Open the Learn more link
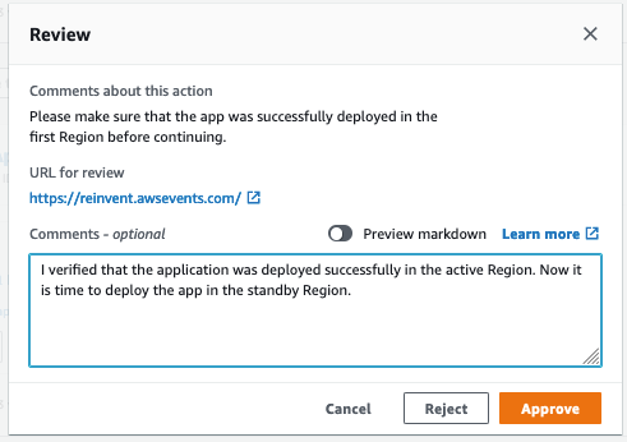 540,234
